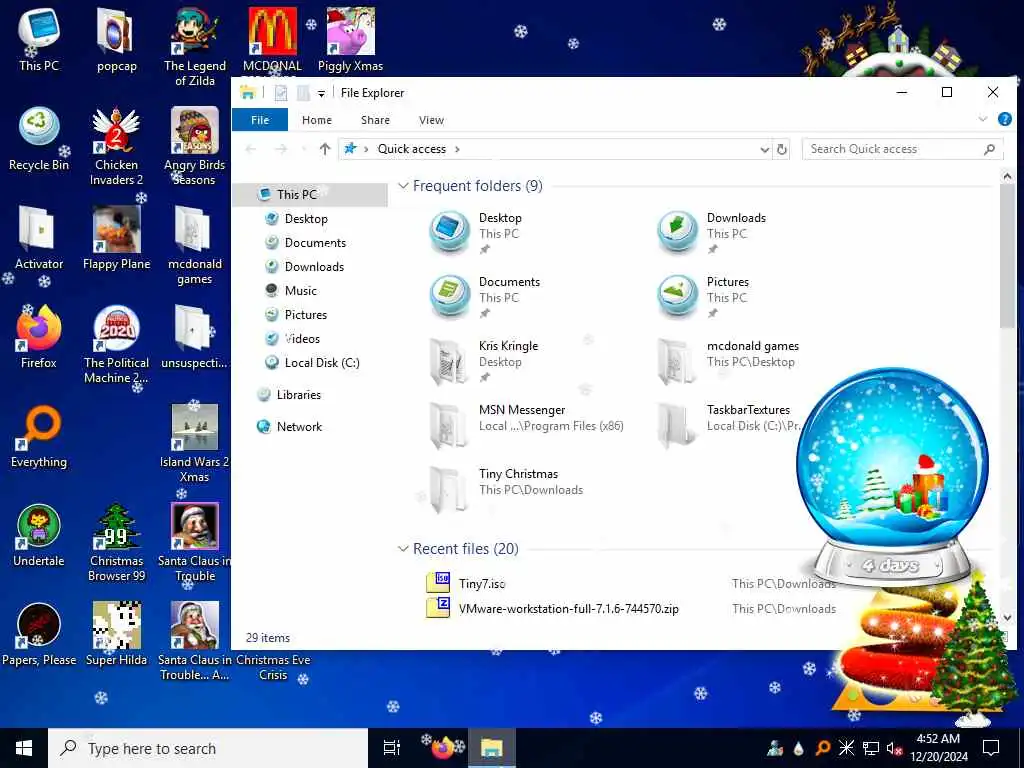Open the Activator desktop folder
The width and height of the screenshot is (1024, 768).
tap(39, 238)
